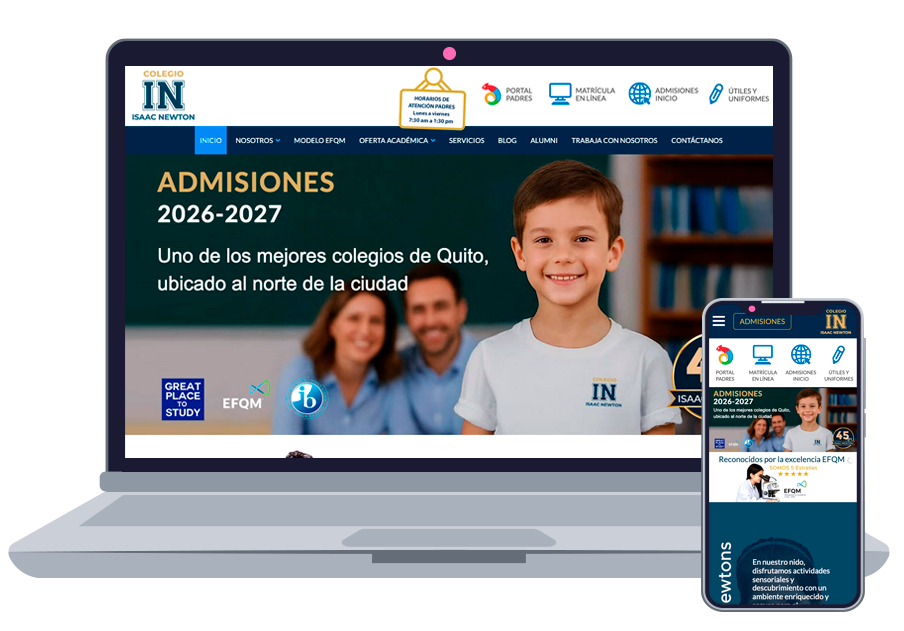Image resolution: width=904 pixels, height=631 pixels.
Task: Click the Great Place to Study badge
Action: pyautogui.click(x=183, y=399)
